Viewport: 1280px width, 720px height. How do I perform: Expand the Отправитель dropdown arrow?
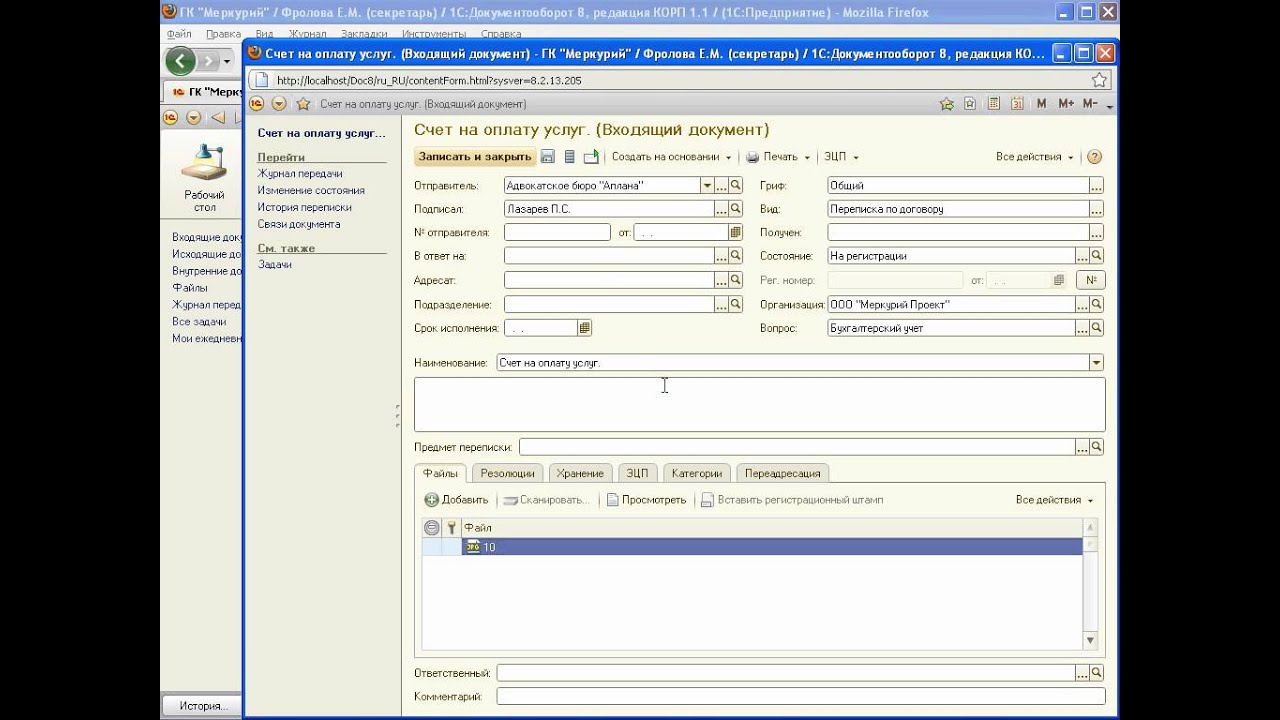(707, 185)
